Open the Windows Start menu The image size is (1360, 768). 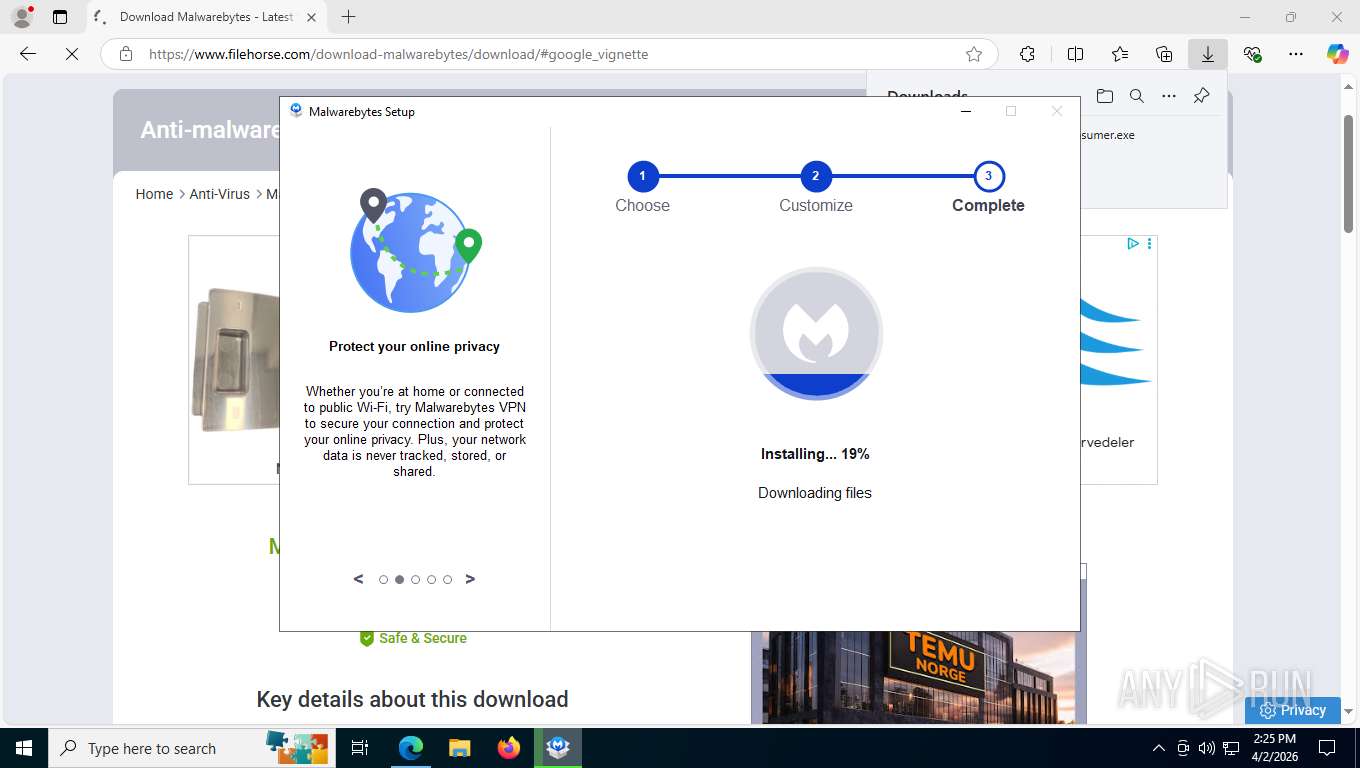pyautogui.click(x=23, y=748)
